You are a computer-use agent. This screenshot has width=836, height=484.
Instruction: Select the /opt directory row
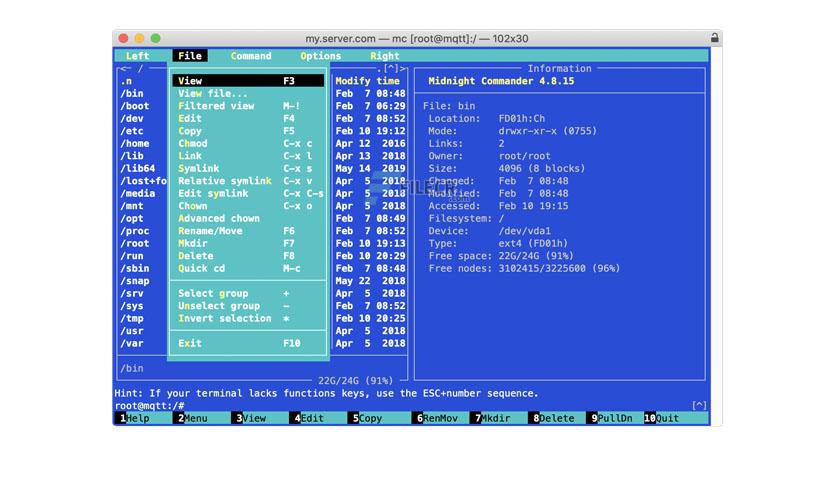coord(132,219)
